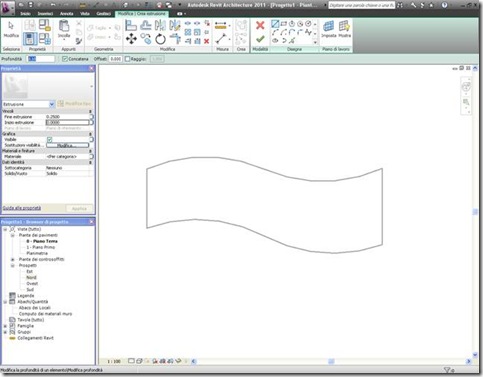Click the Mostra work plane button
This screenshot has height=377, width=483.
[x=344, y=29]
